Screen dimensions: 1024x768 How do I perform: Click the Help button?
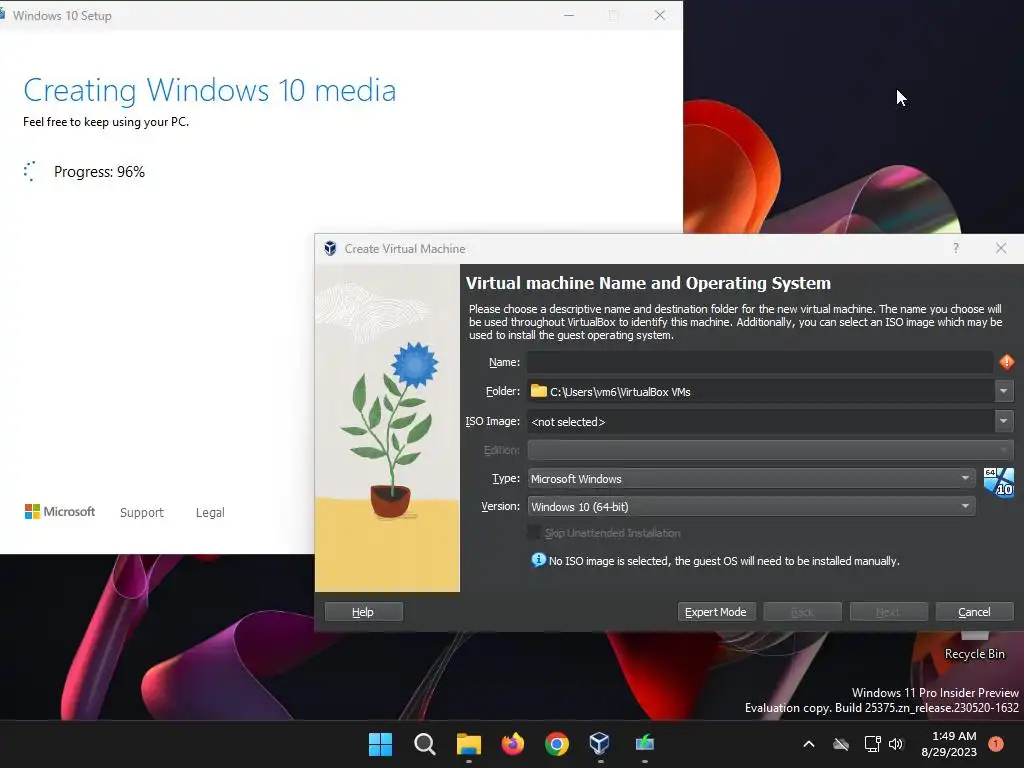tap(363, 612)
